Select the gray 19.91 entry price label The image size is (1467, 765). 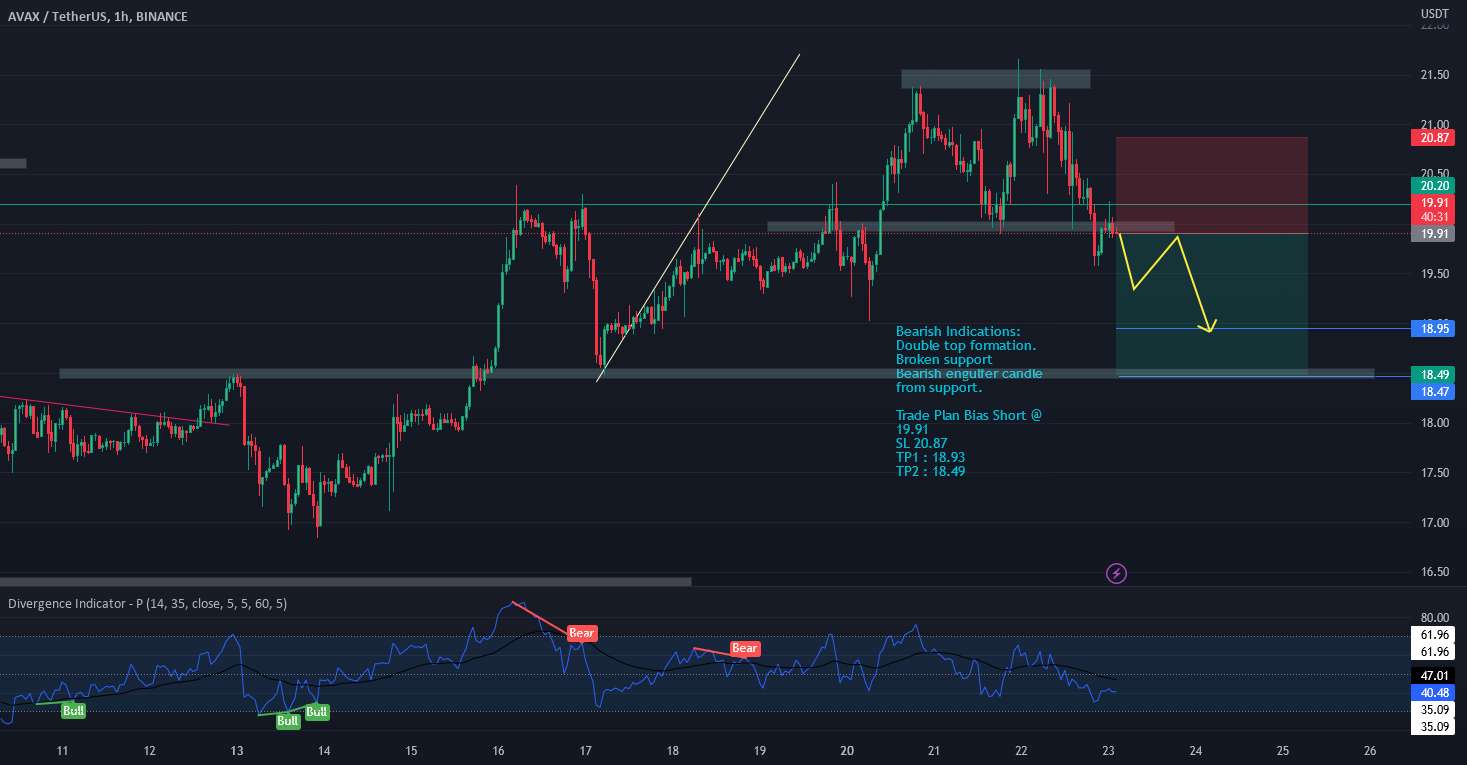click(1431, 234)
